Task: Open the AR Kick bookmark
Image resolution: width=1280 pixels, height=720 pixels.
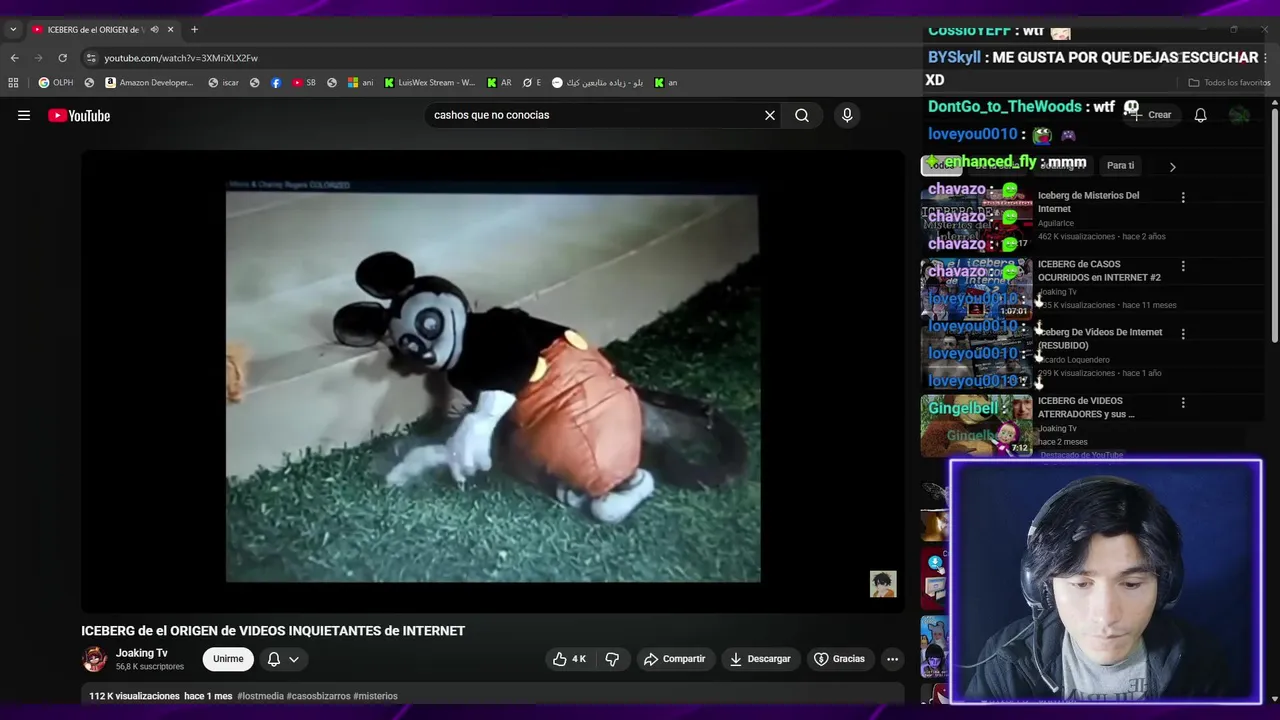Action: tap(499, 83)
